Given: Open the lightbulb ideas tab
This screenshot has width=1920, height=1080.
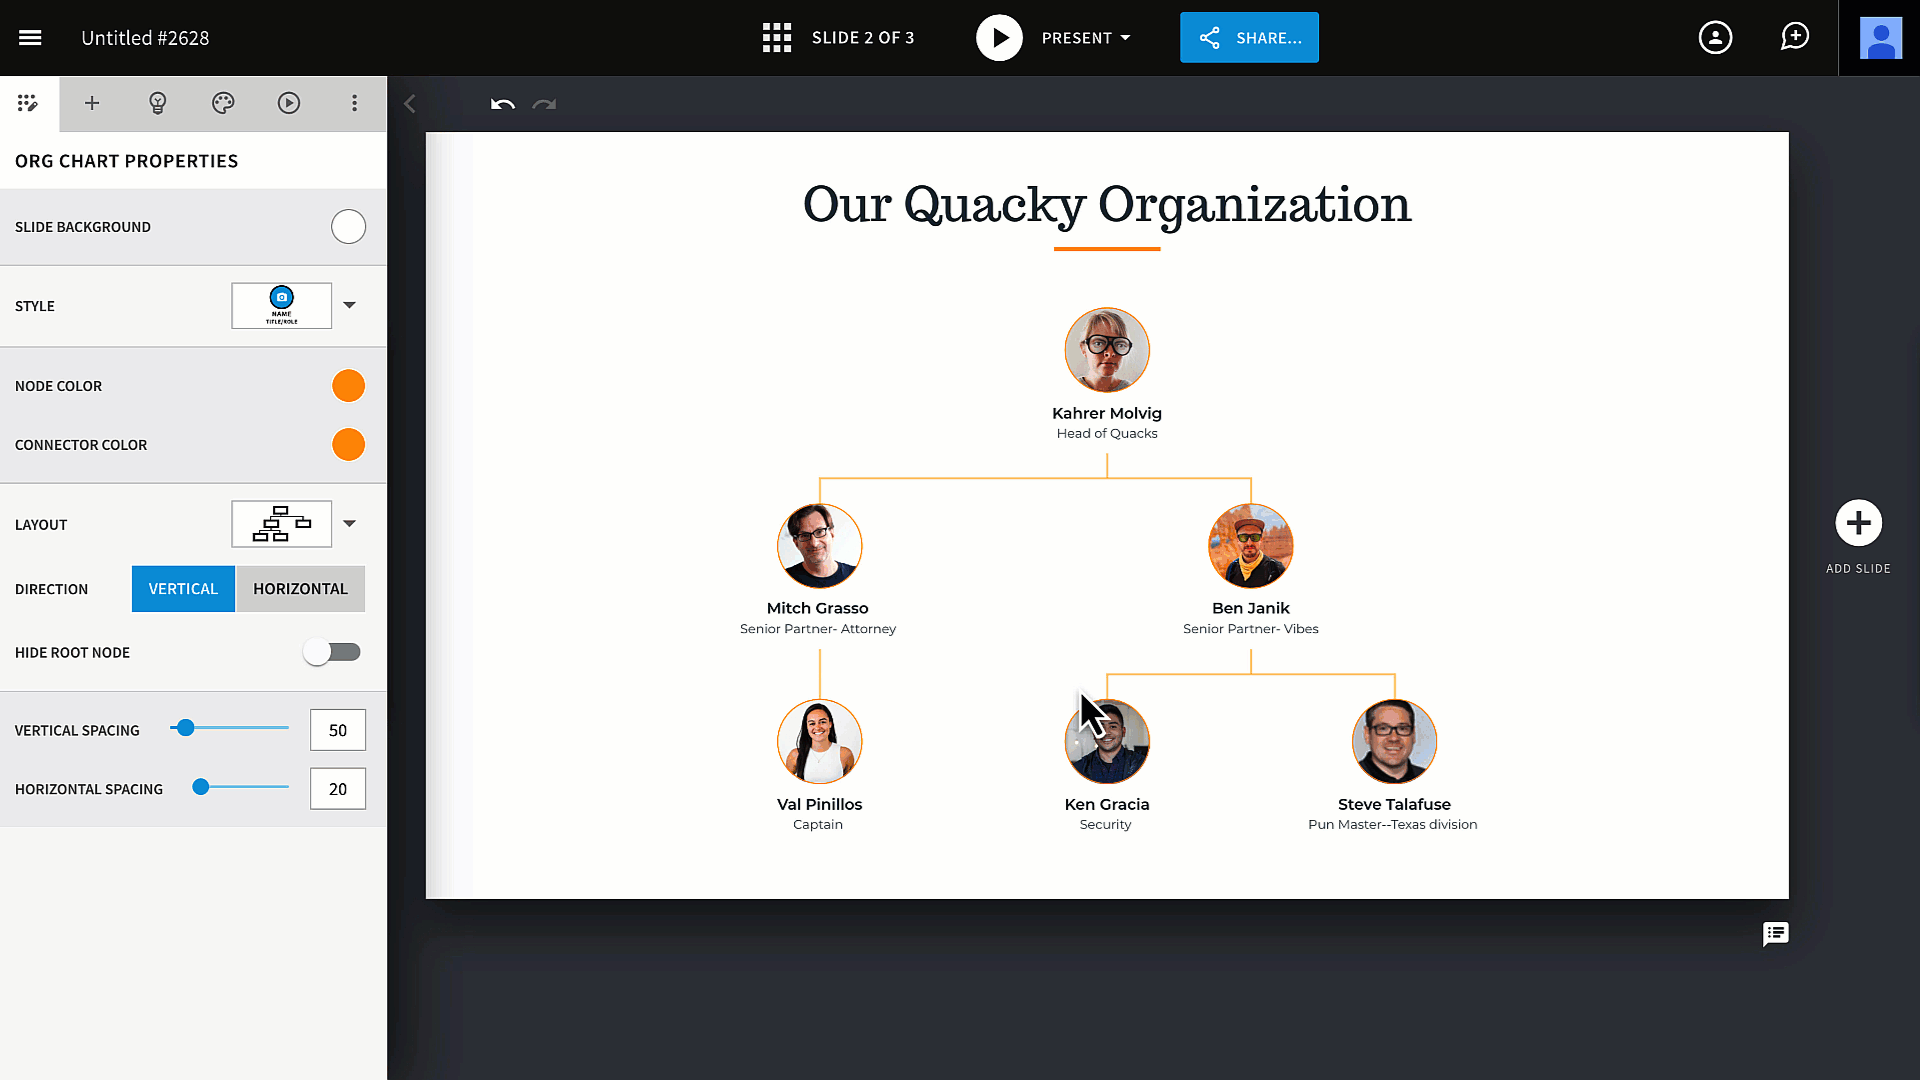Looking at the screenshot, I should [157, 103].
